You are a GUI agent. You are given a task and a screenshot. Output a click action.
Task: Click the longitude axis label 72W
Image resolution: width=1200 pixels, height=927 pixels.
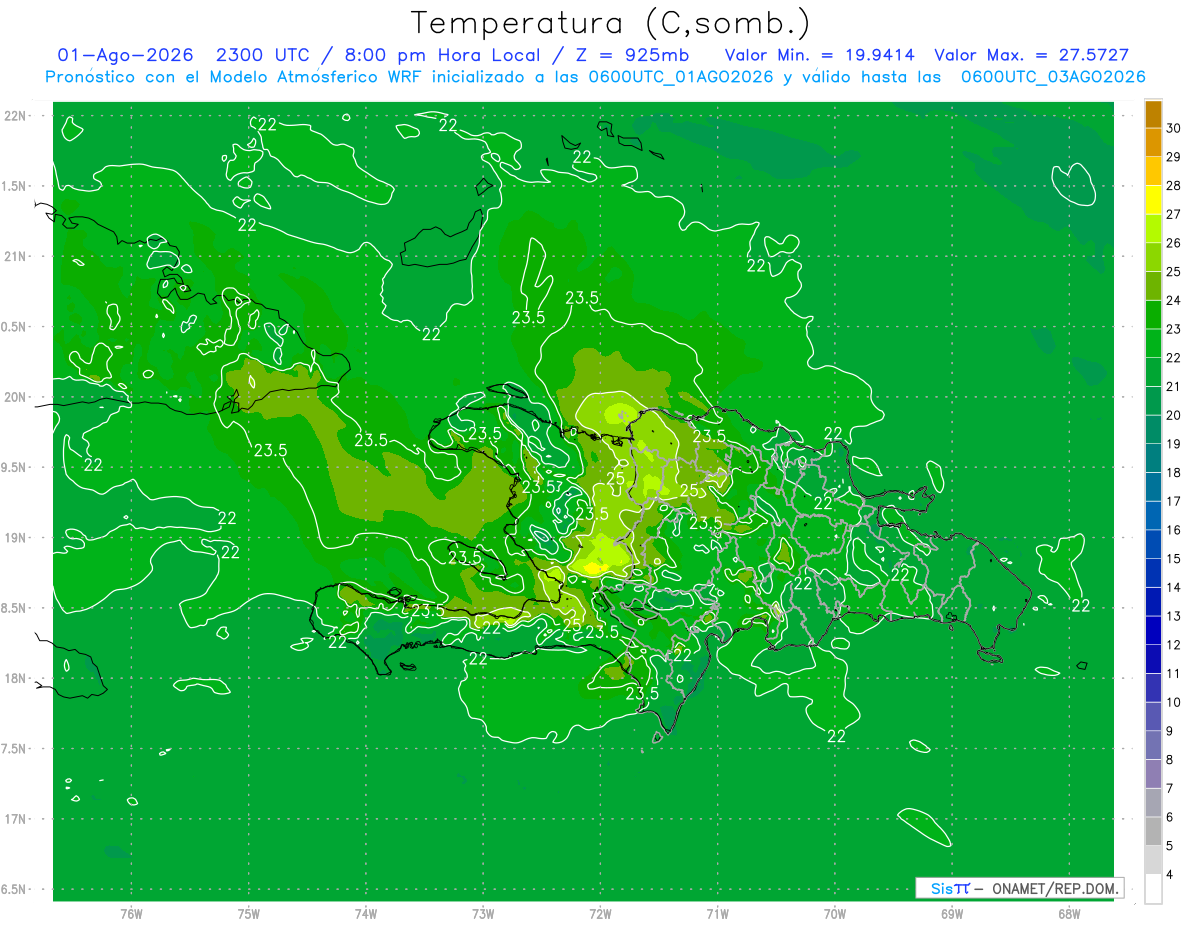tap(600, 914)
